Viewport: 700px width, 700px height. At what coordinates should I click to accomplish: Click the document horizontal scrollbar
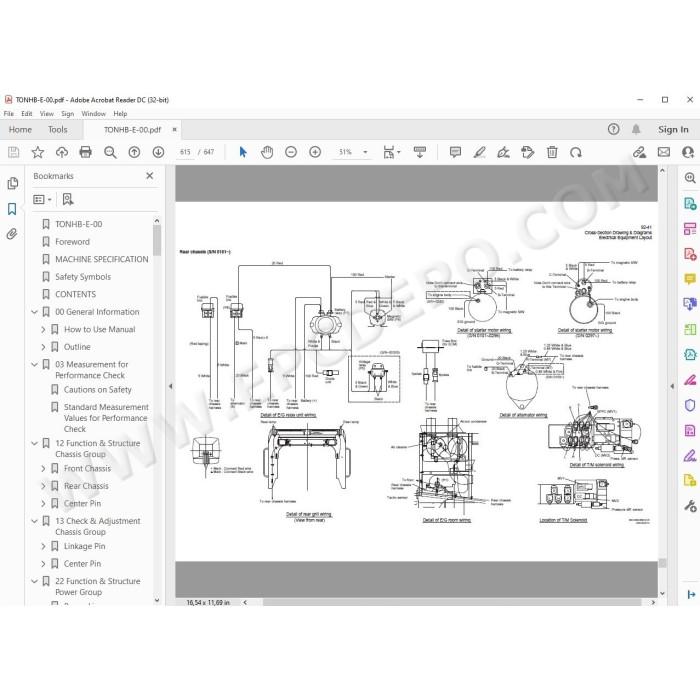(452, 603)
